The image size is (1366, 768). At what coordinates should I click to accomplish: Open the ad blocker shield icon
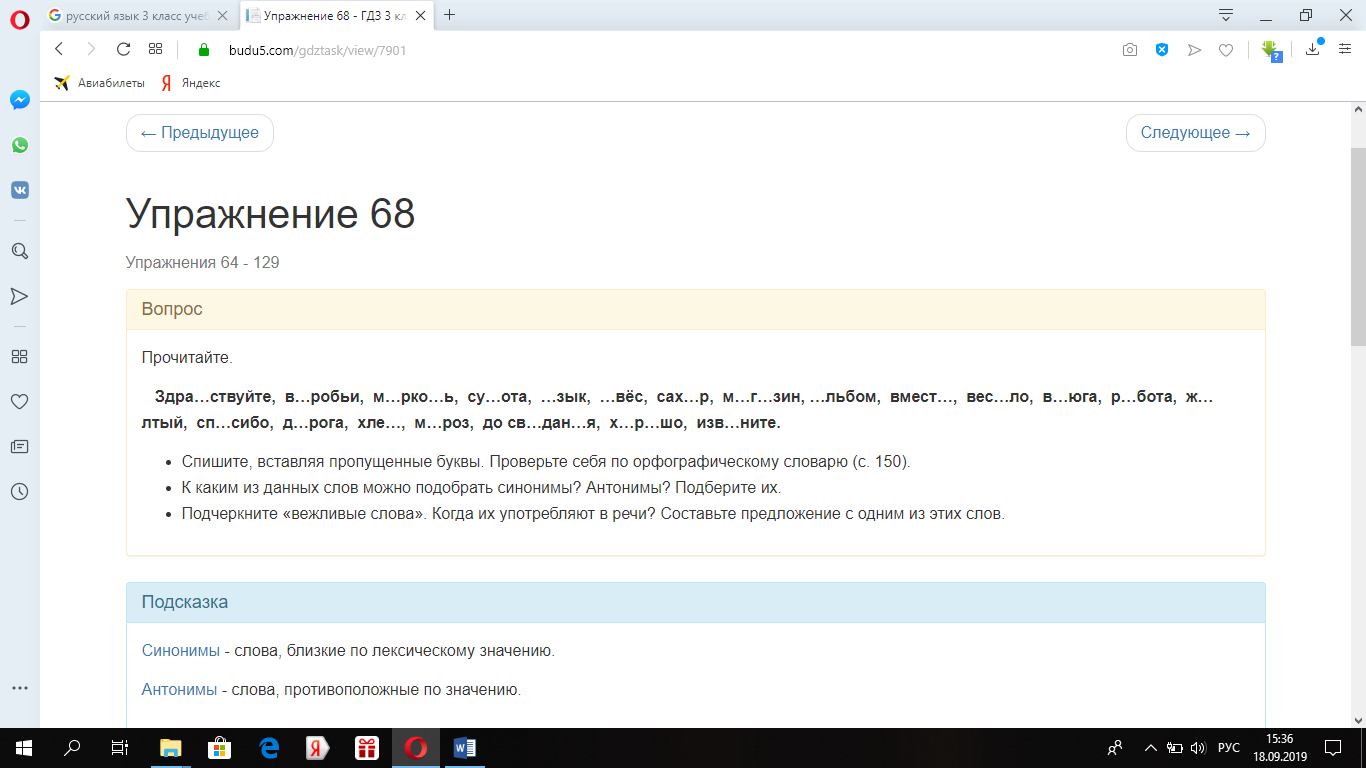tap(1162, 50)
